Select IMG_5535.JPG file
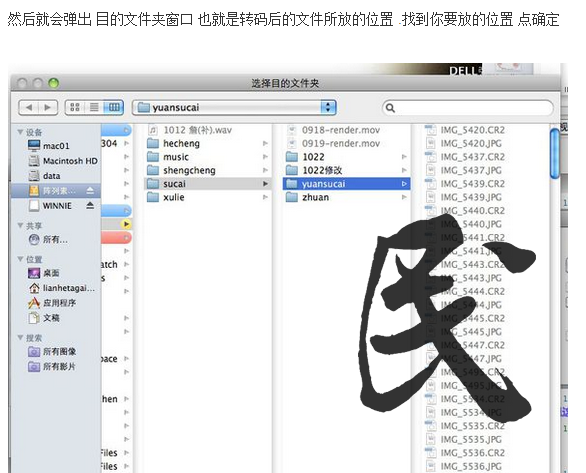Viewport: 586px width, 473px height. pyautogui.click(x=464, y=439)
